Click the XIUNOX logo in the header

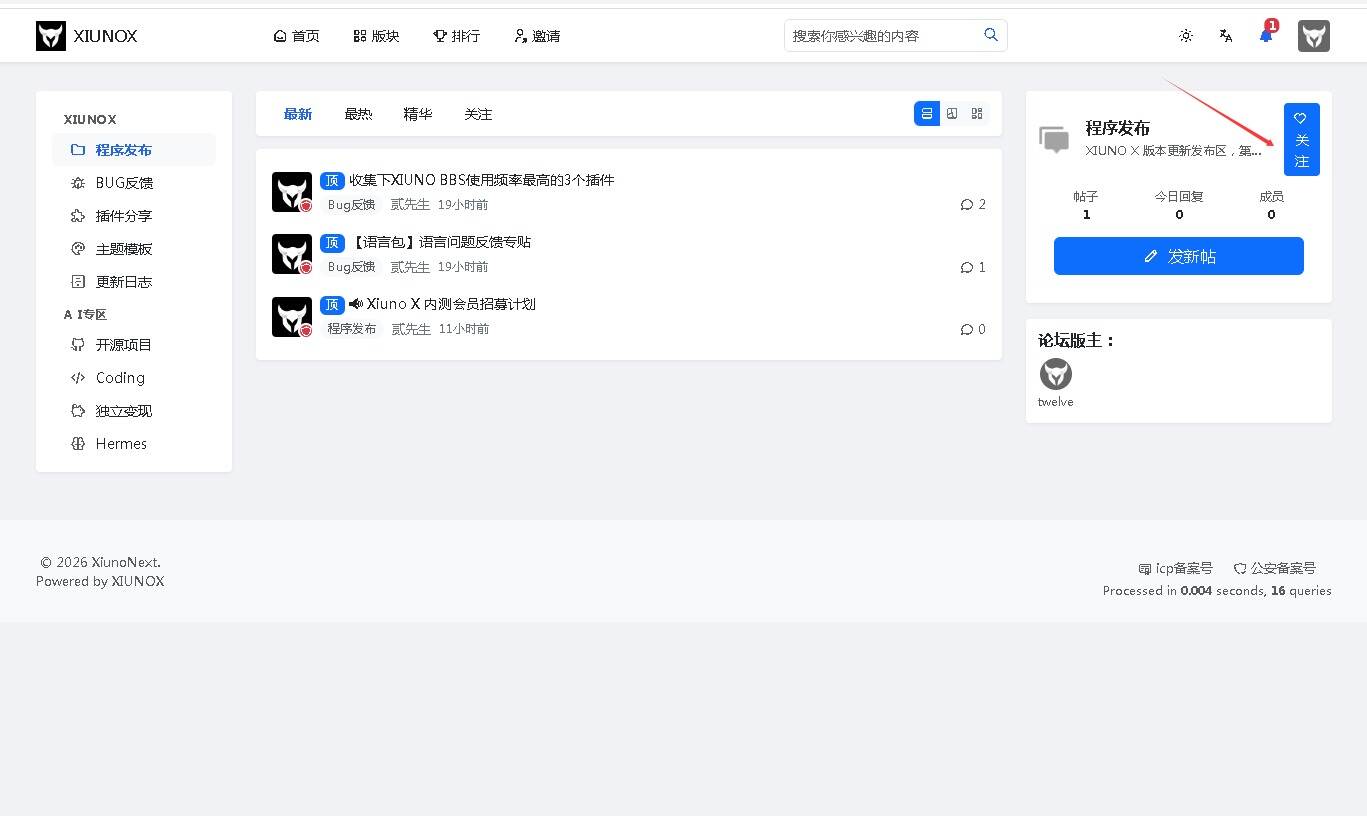point(87,36)
